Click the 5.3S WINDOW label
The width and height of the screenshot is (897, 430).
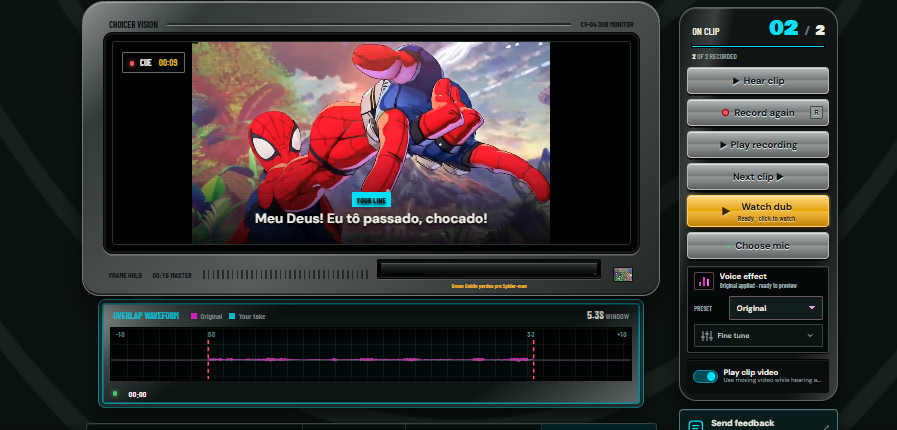coord(608,316)
